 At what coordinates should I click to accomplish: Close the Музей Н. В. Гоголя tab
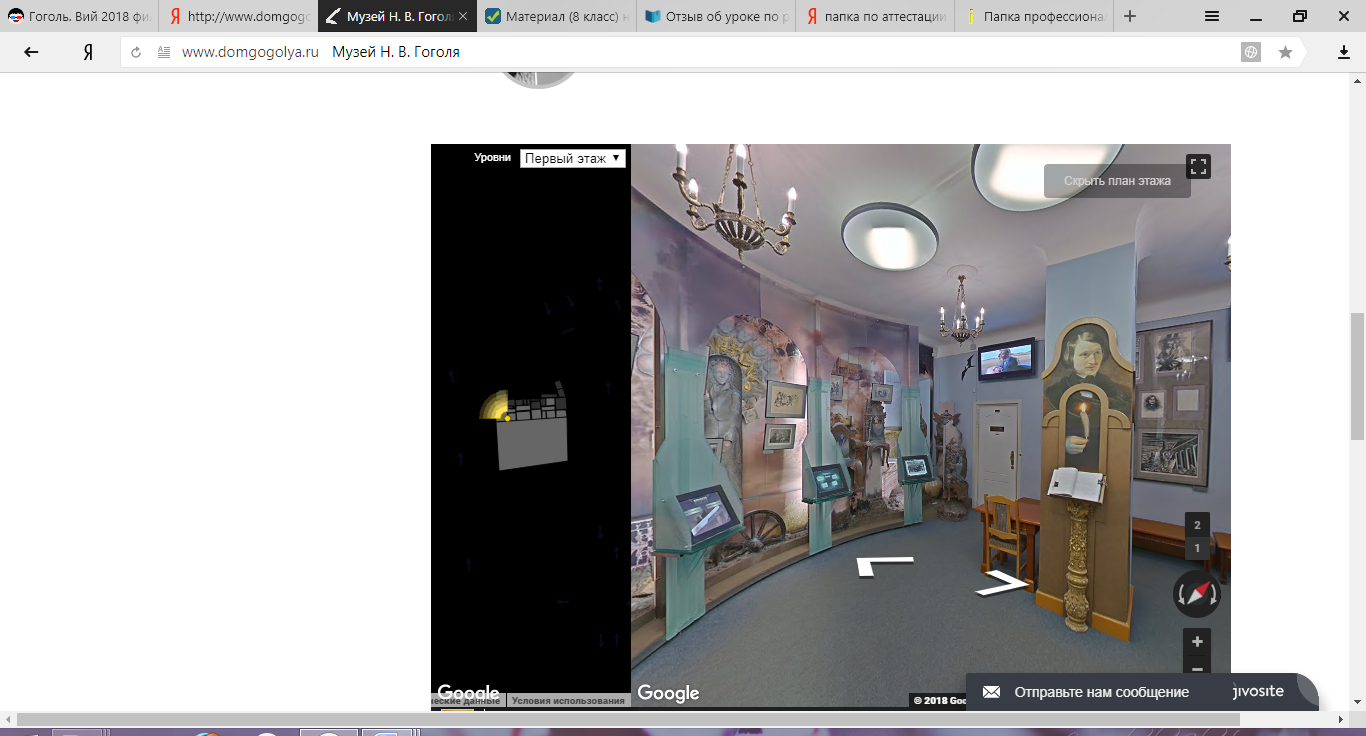[463, 16]
